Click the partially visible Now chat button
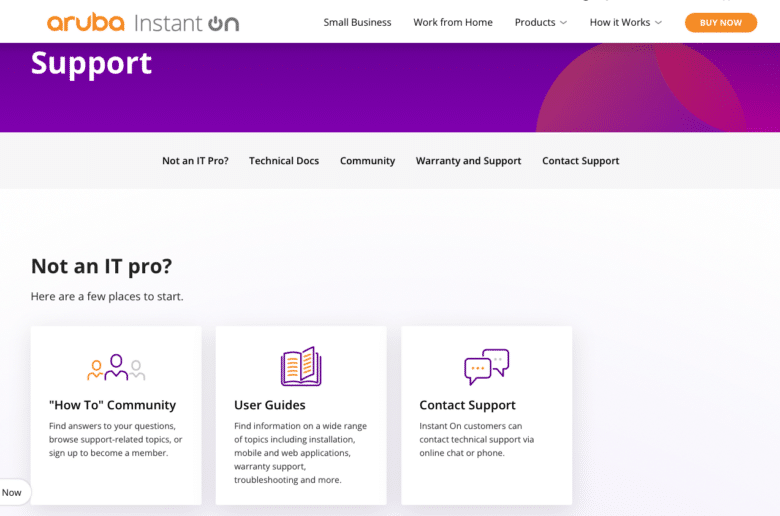 tap(14, 493)
